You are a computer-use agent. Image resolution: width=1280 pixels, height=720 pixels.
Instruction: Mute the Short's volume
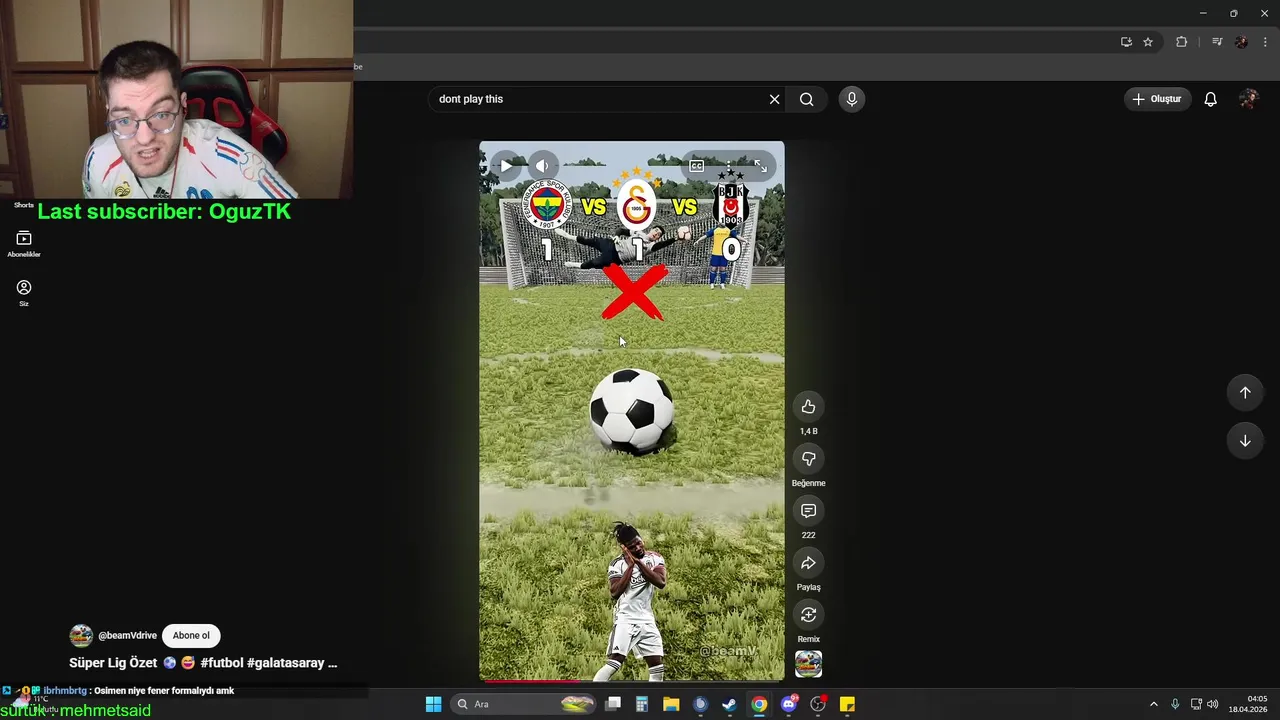[x=541, y=166]
